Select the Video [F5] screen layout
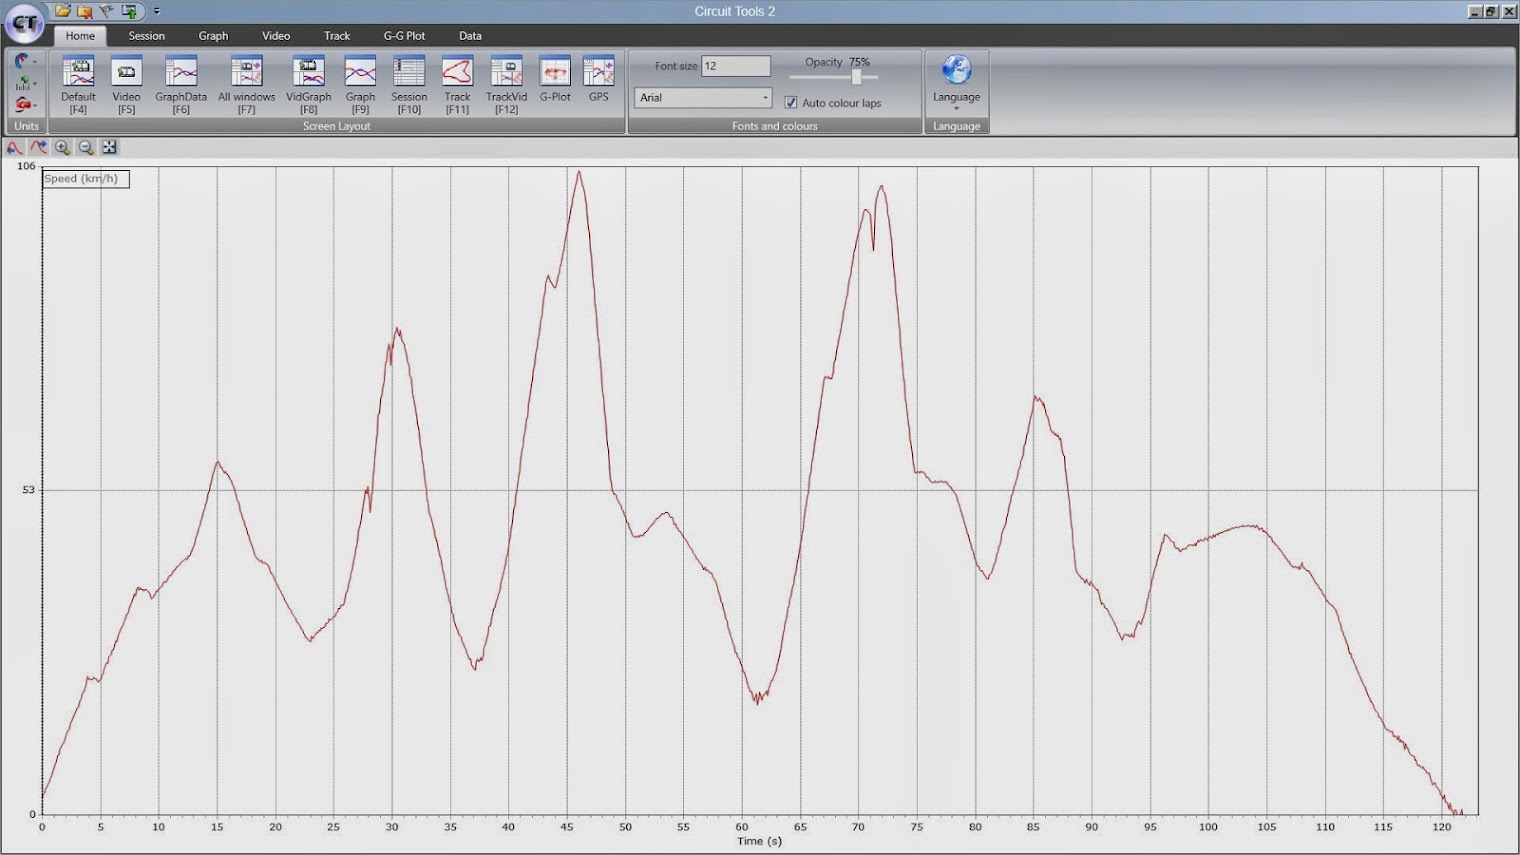Screen dimensions: 1520x855 click(126, 86)
